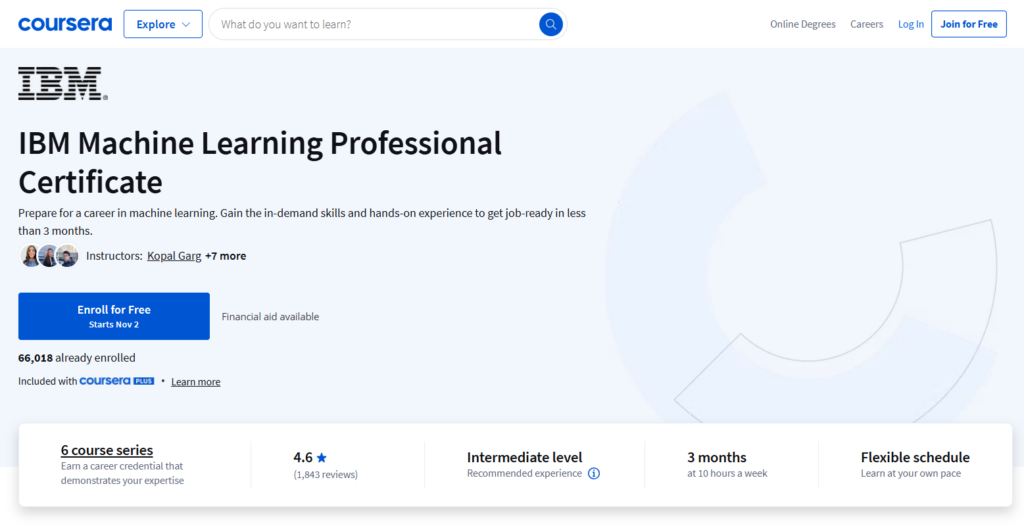Click the 'Learn at your own pace' text
Screen dimensions: 1024x528
(x=910, y=473)
